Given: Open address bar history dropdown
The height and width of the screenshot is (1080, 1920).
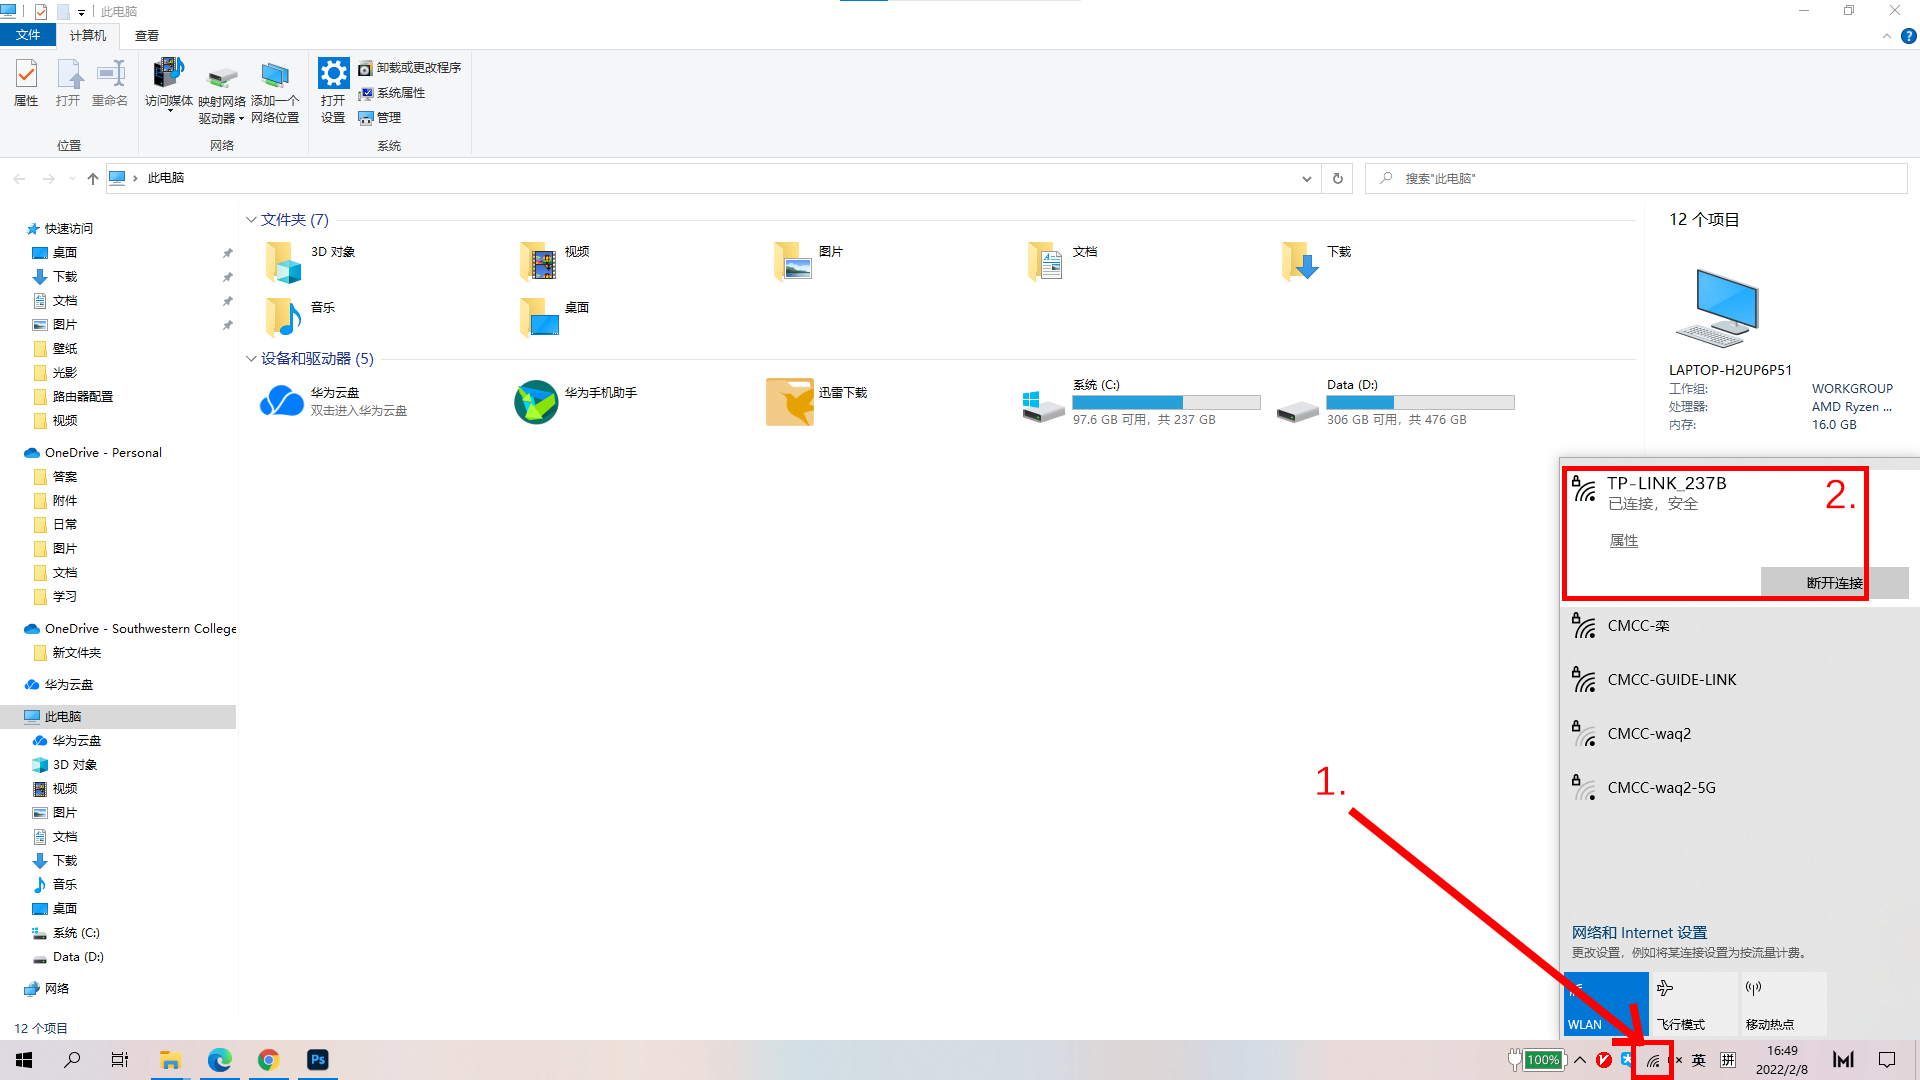Looking at the screenshot, I should 1306,179.
